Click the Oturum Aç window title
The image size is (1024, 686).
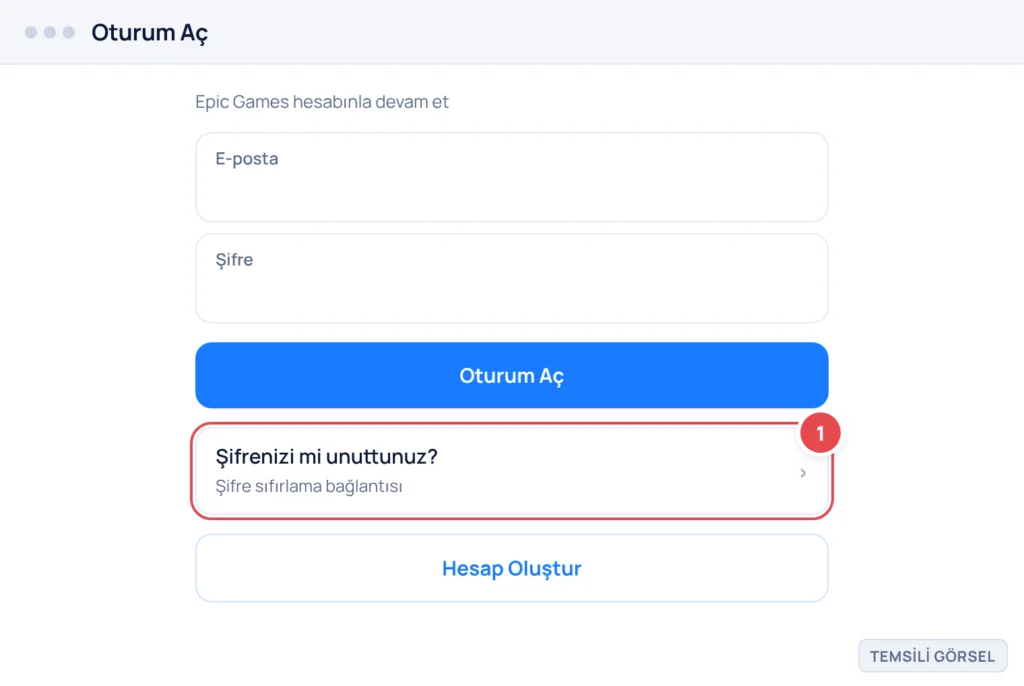click(150, 33)
